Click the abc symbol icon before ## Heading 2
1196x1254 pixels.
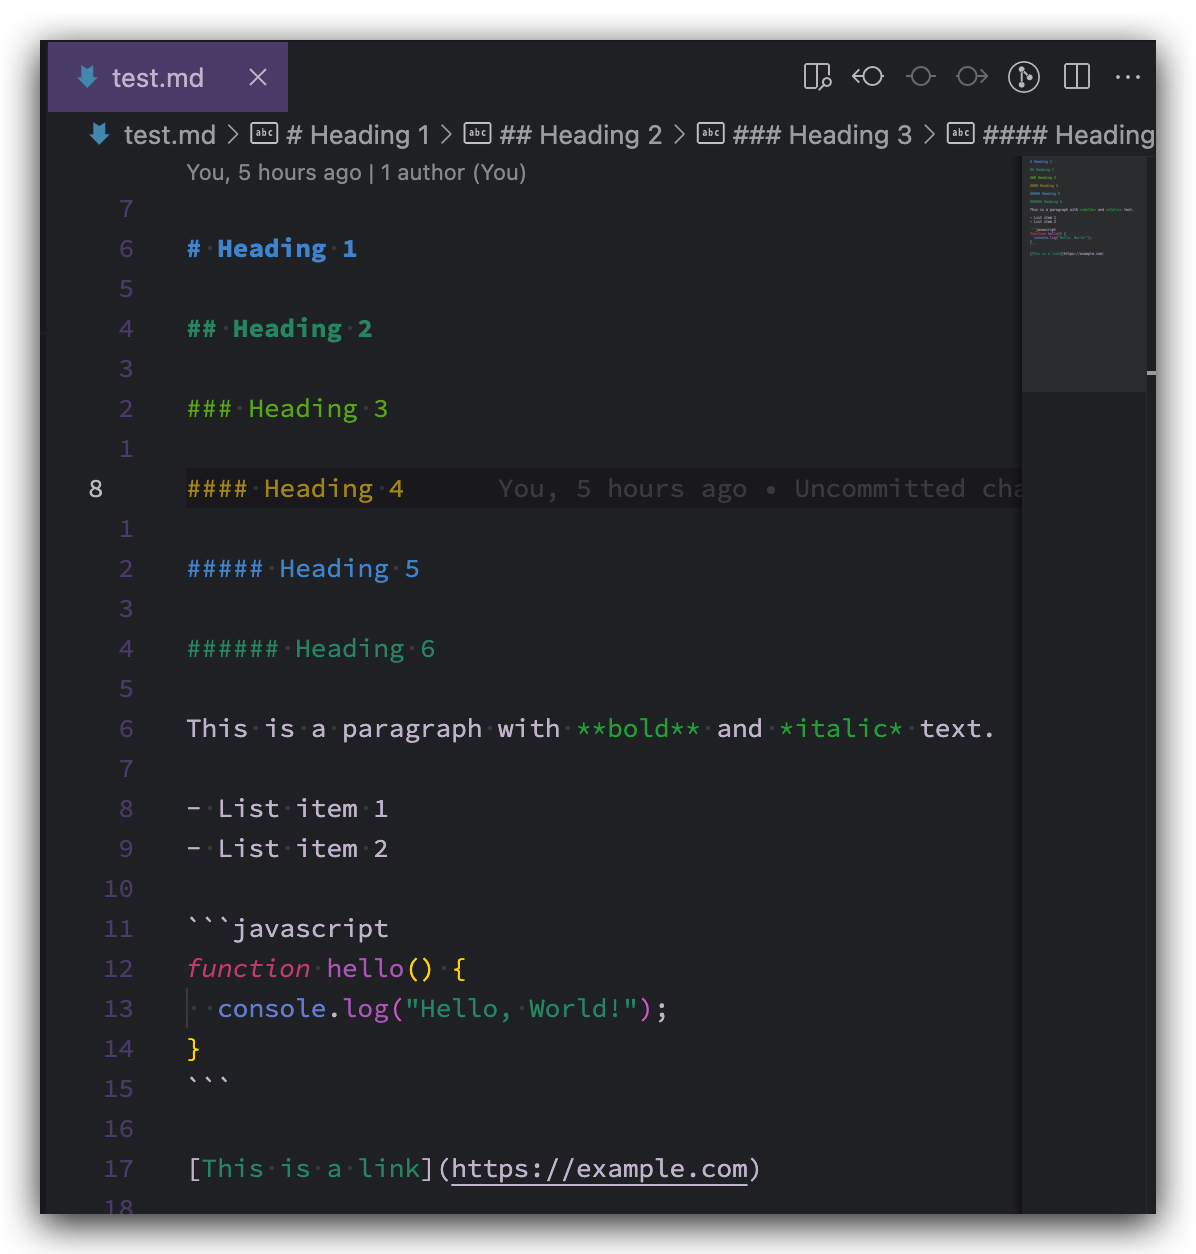pyautogui.click(x=477, y=133)
